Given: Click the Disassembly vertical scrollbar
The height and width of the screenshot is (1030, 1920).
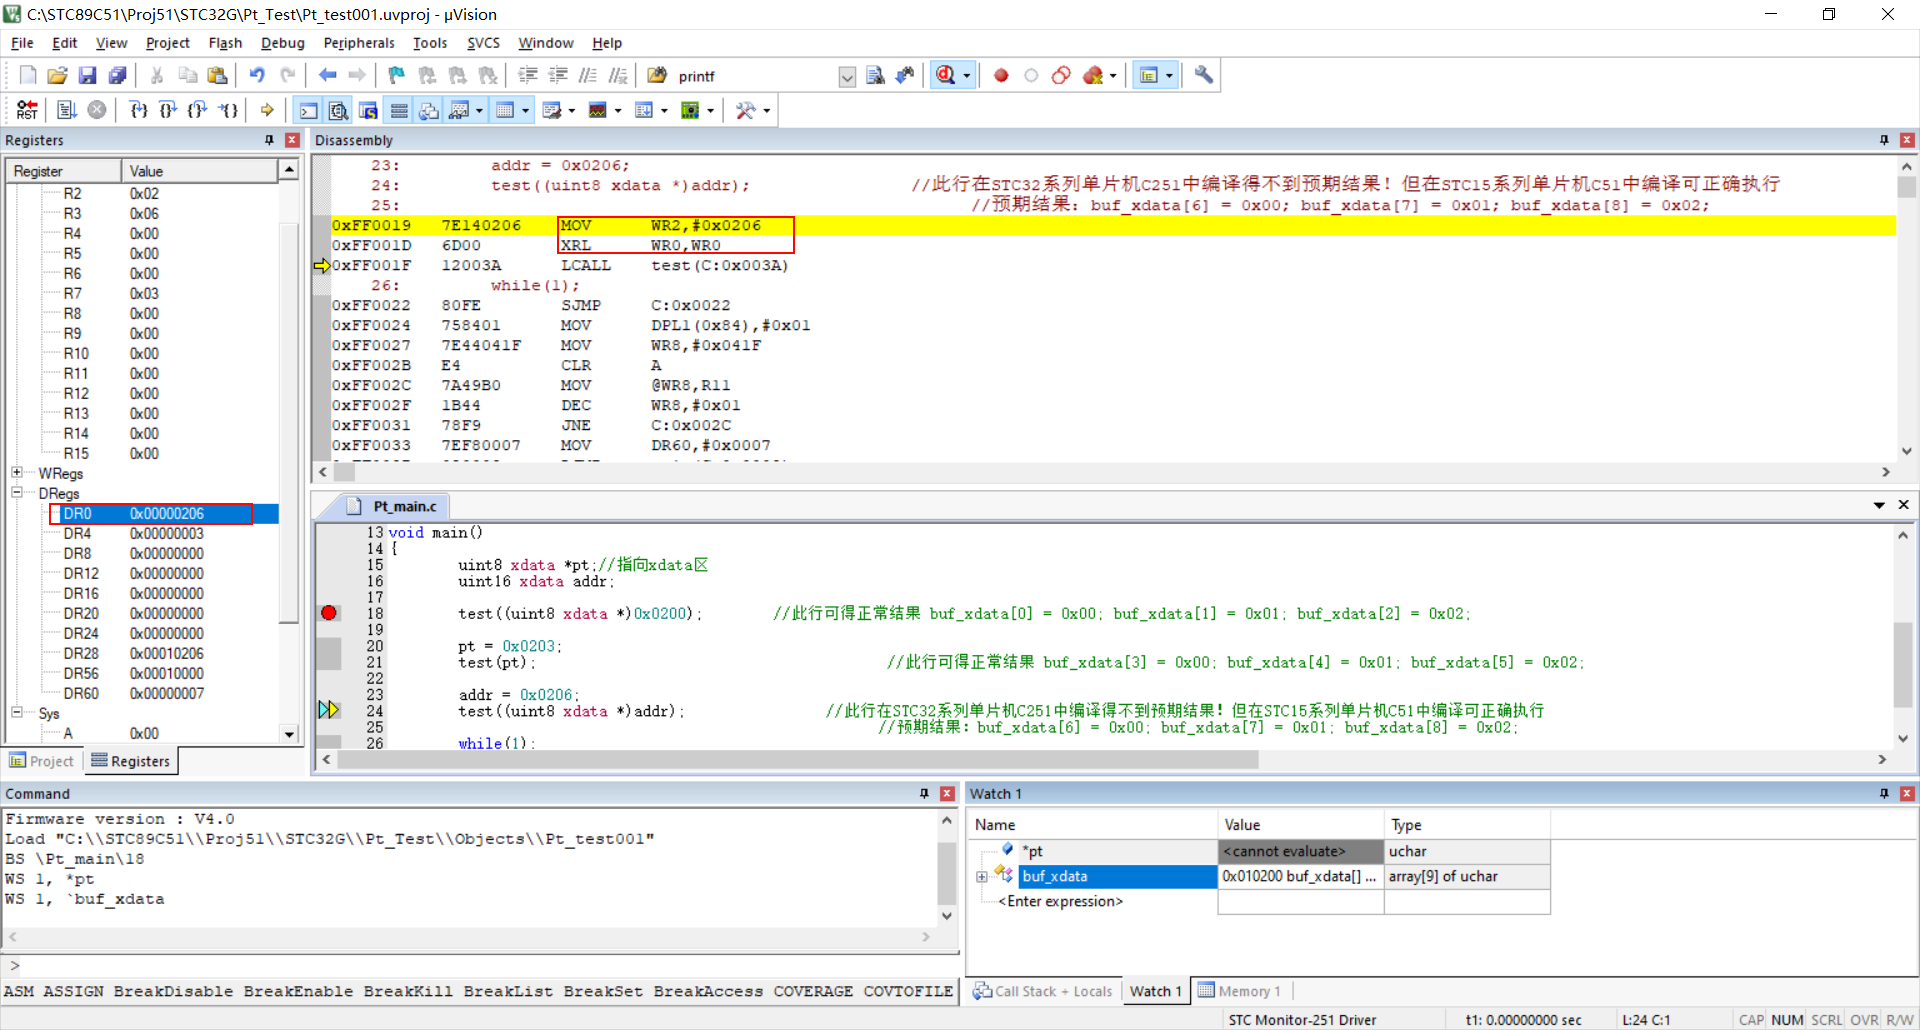Looking at the screenshot, I should [x=1906, y=310].
